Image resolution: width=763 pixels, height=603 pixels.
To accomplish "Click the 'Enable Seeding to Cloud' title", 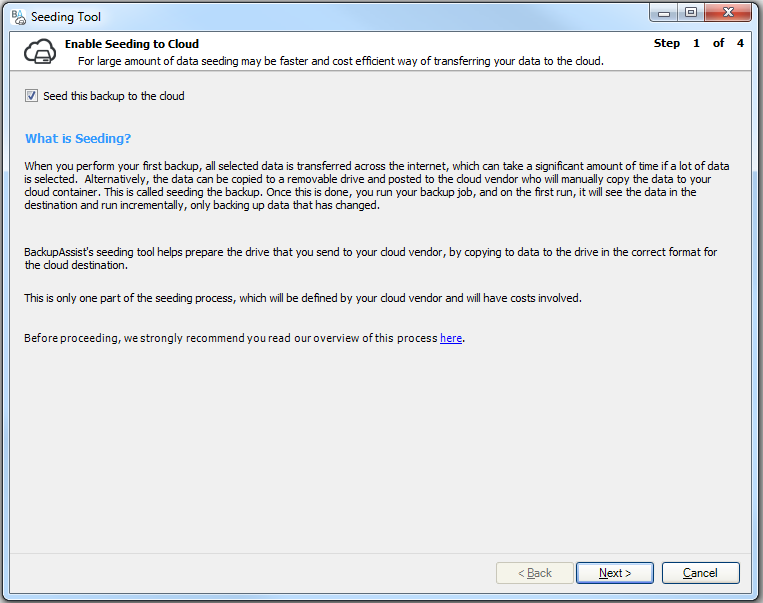I will [x=132, y=44].
